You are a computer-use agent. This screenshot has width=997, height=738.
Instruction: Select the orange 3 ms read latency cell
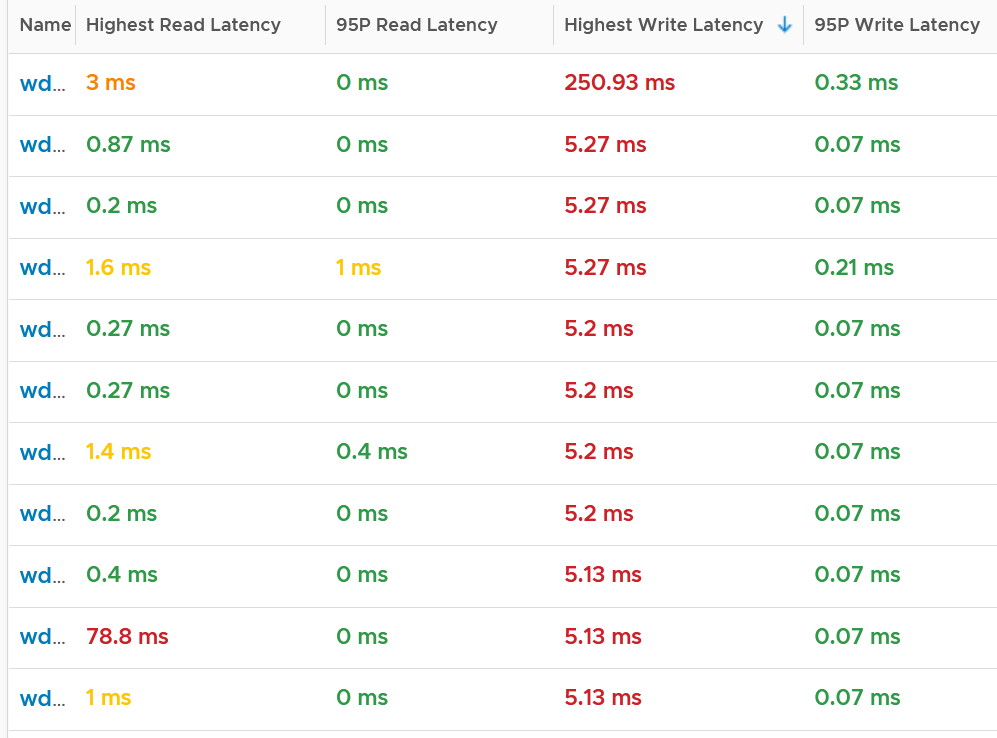[x=111, y=83]
